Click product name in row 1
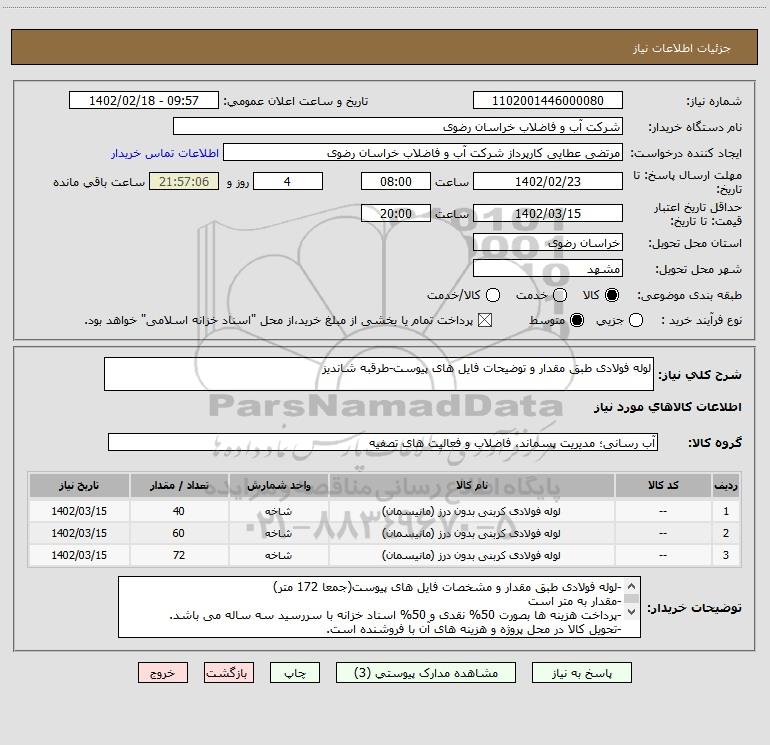 (x=471, y=511)
